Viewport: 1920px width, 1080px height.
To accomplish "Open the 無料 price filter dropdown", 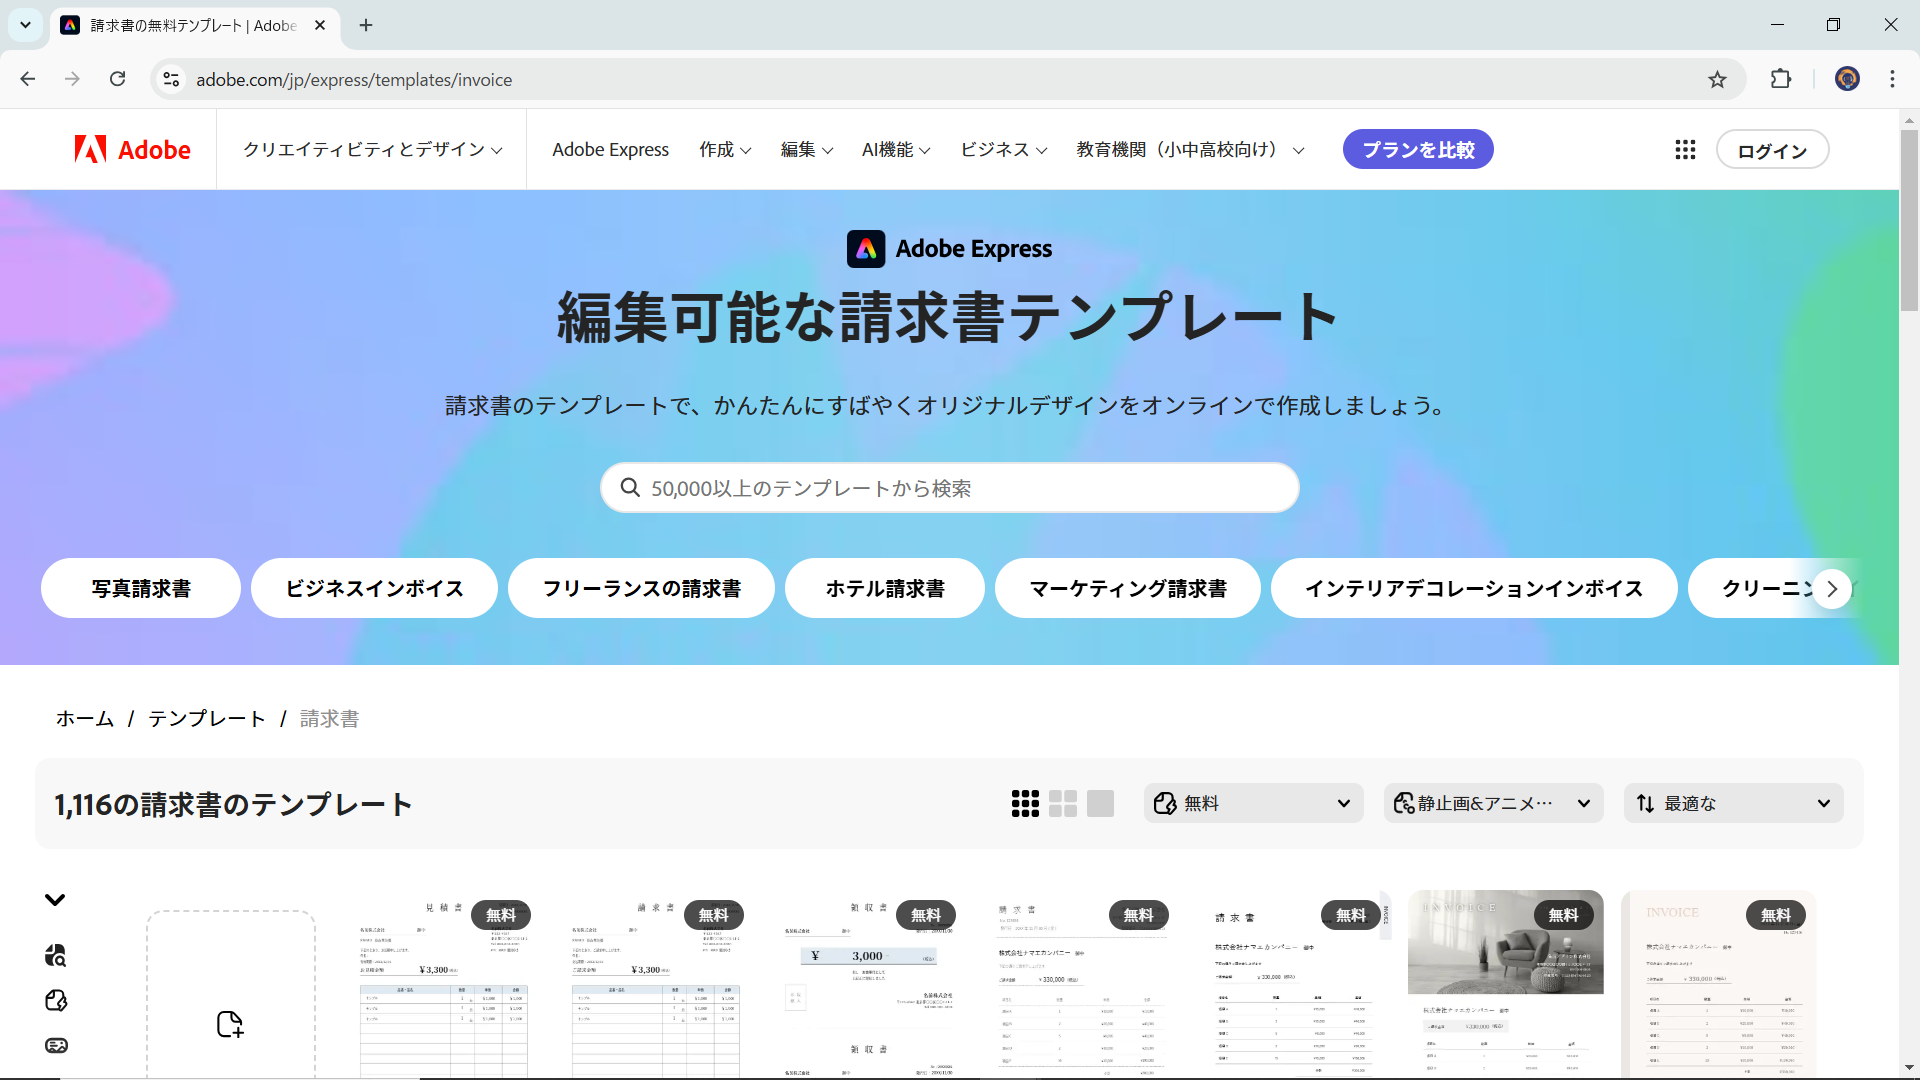I will [1253, 804].
